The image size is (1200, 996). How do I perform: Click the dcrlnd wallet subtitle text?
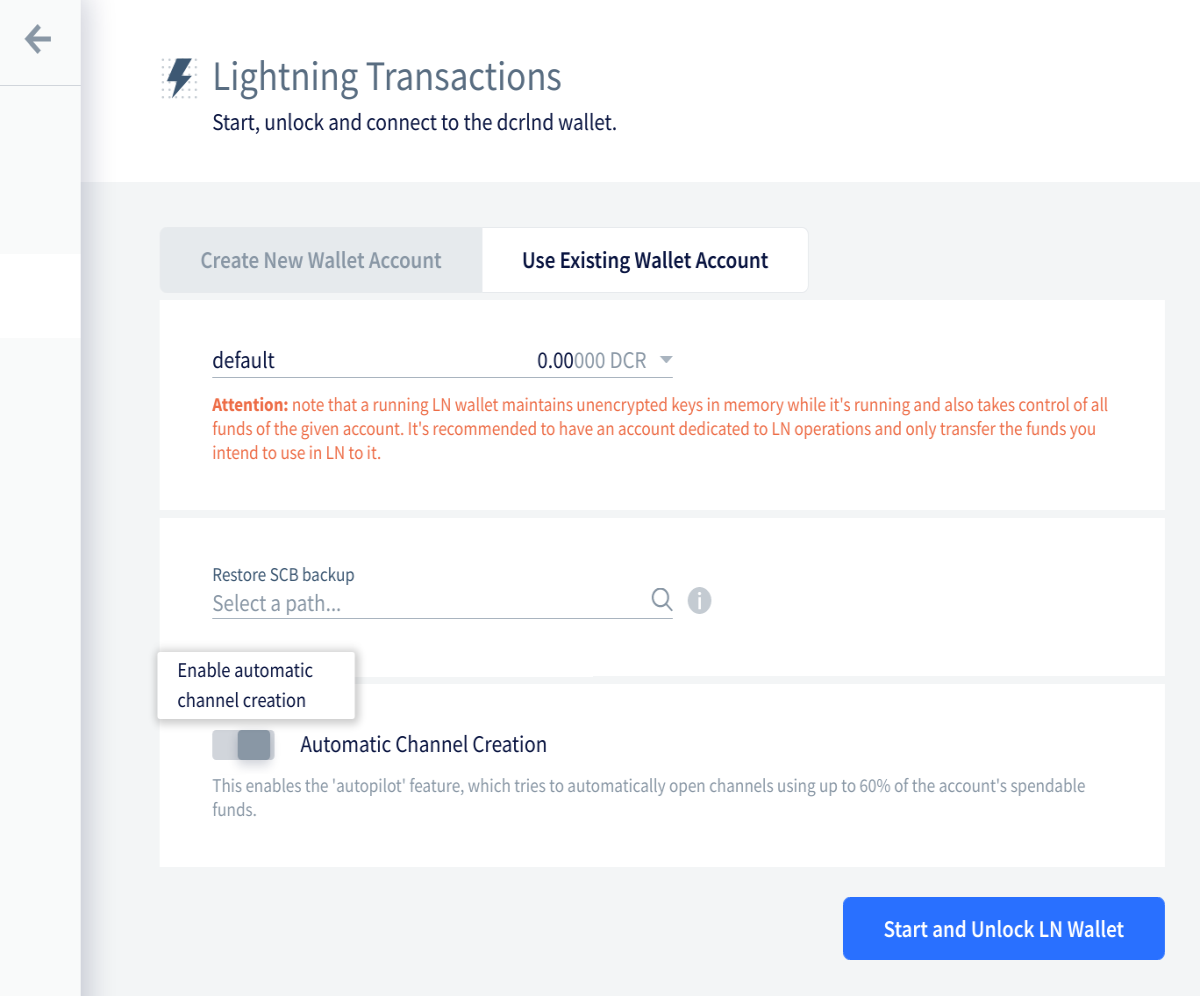[x=415, y=126]
